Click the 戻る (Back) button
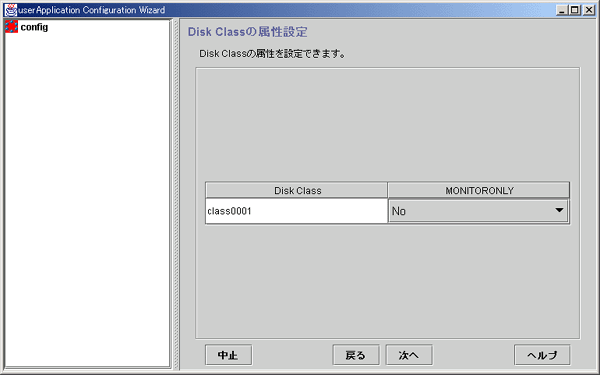600x375 pixels. (356, 355)
